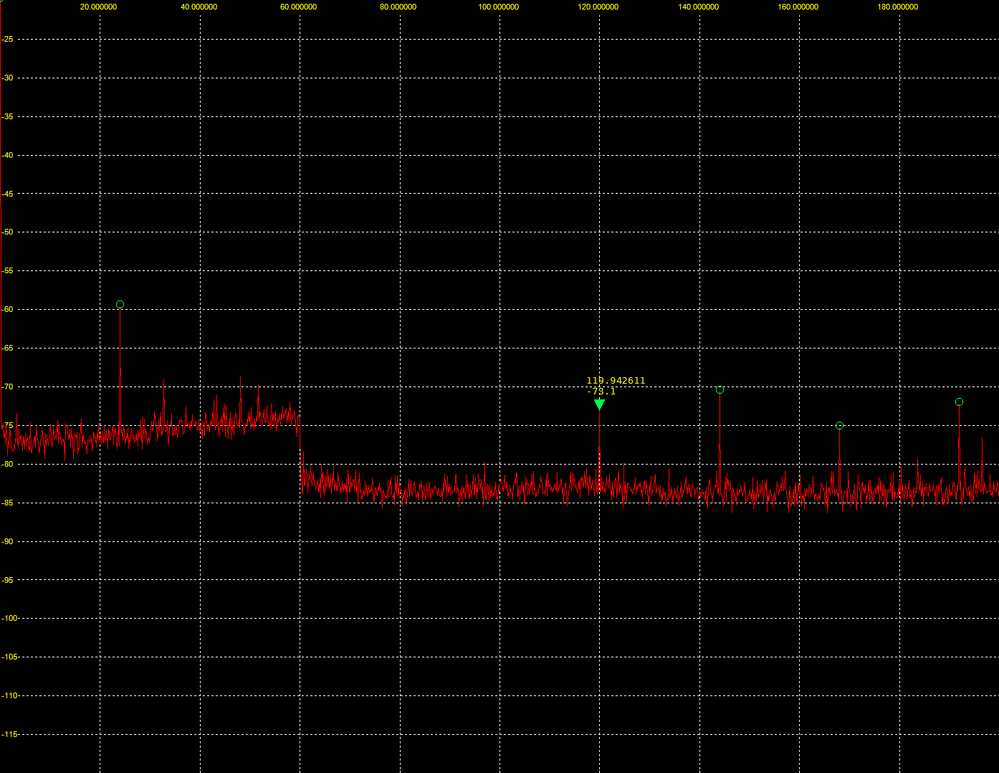Click the marker level readout -73.1
The image size is (999, 773).
coord(601,391)
